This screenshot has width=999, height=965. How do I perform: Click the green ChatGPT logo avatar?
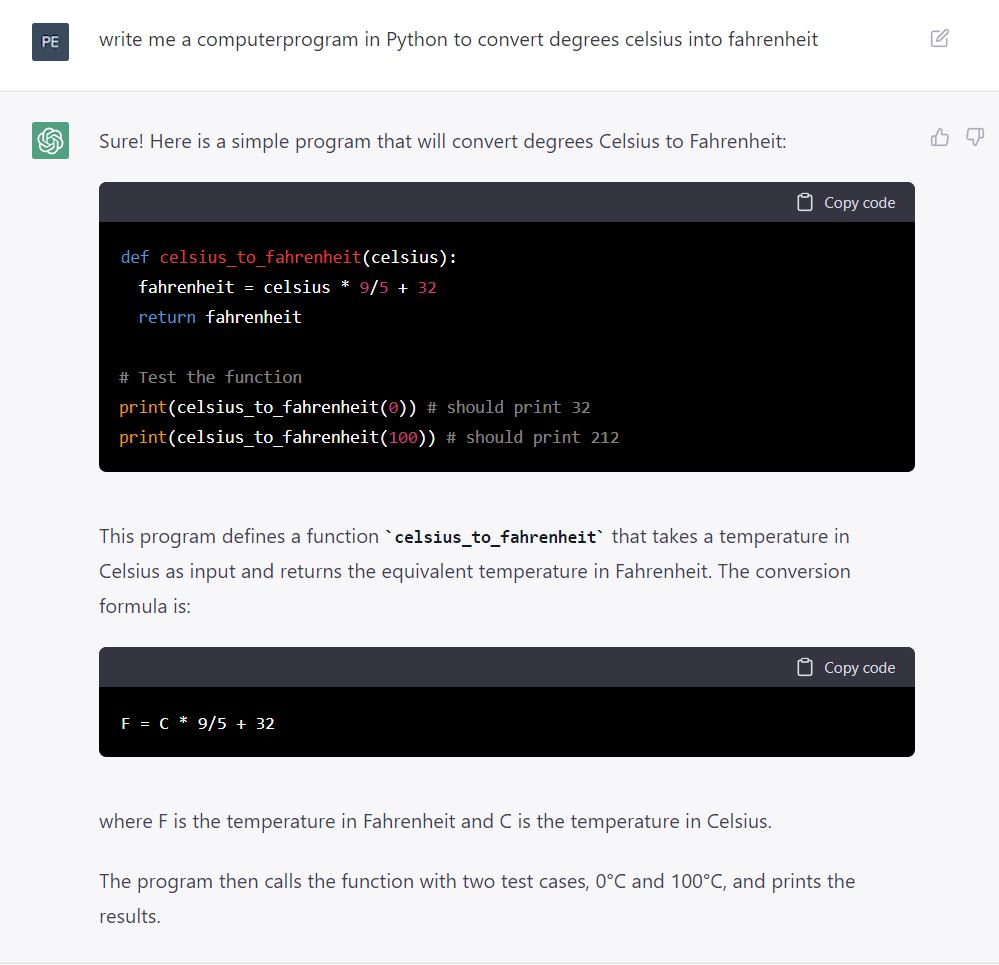click(x=50, y=140)
